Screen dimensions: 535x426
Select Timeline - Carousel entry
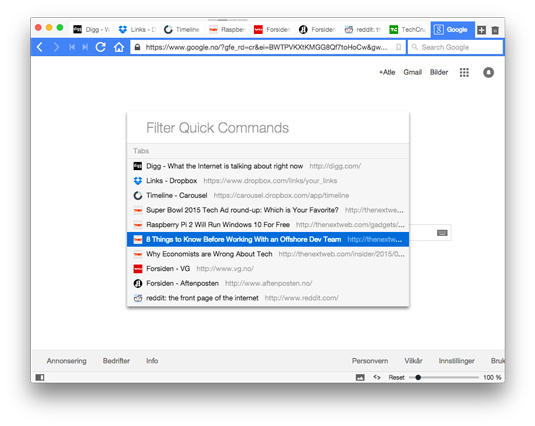tap(268, 195)
